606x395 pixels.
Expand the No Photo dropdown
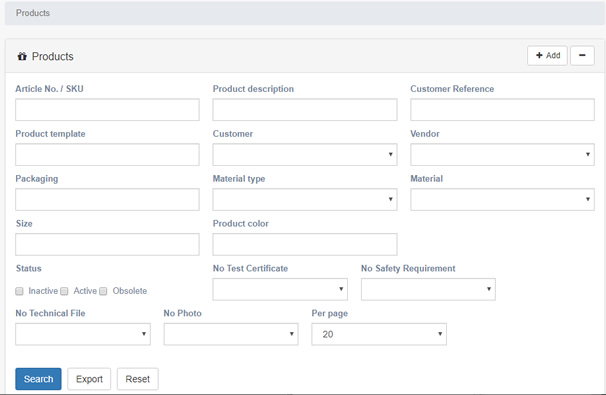pyautogui.click(x=231, y=334)
